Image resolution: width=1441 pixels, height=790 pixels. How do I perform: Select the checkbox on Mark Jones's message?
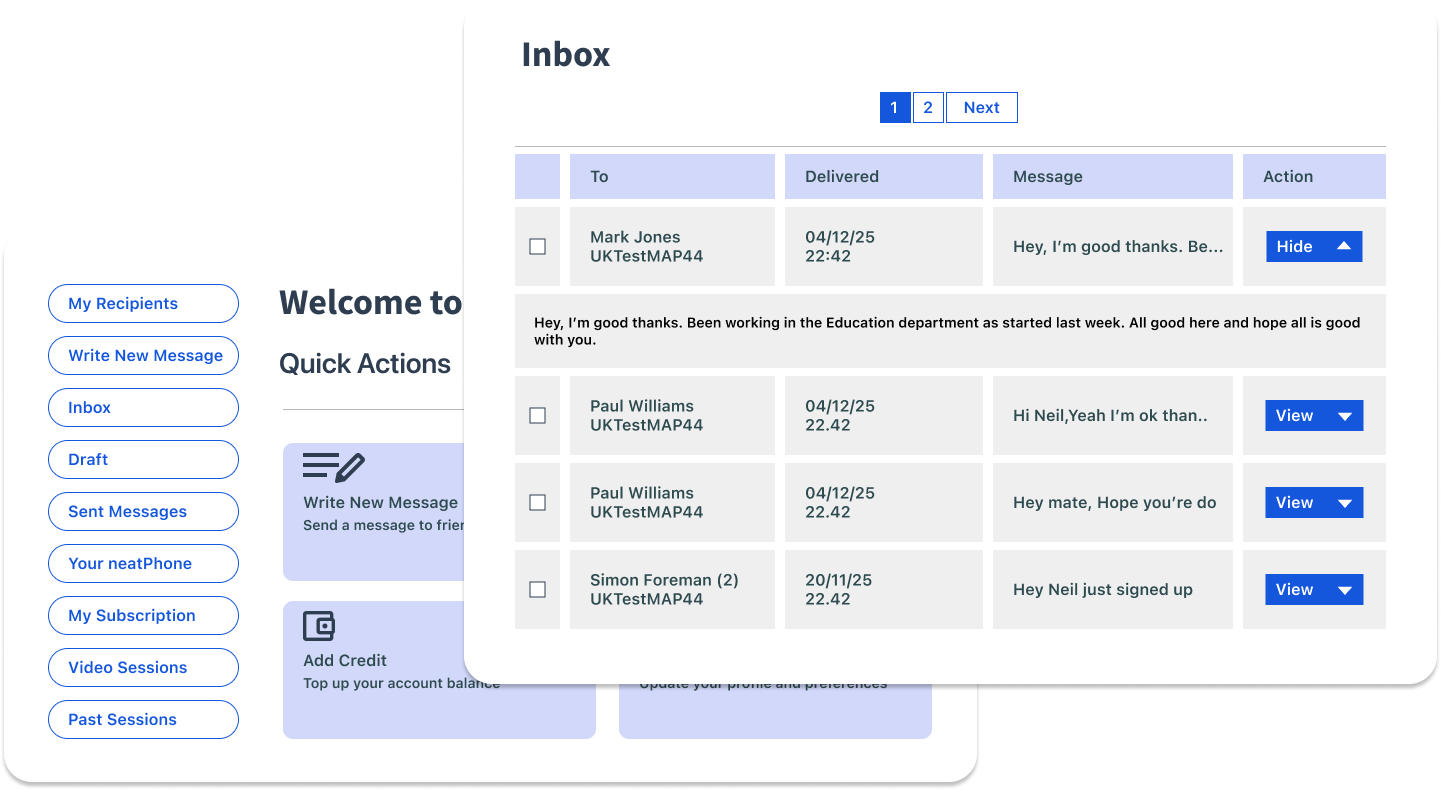[x=537, y=245]
